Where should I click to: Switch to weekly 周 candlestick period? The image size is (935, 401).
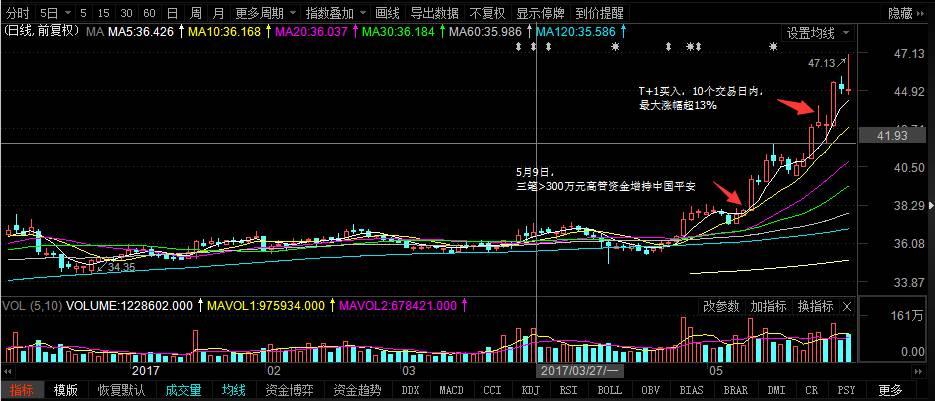tap(196, 13)
